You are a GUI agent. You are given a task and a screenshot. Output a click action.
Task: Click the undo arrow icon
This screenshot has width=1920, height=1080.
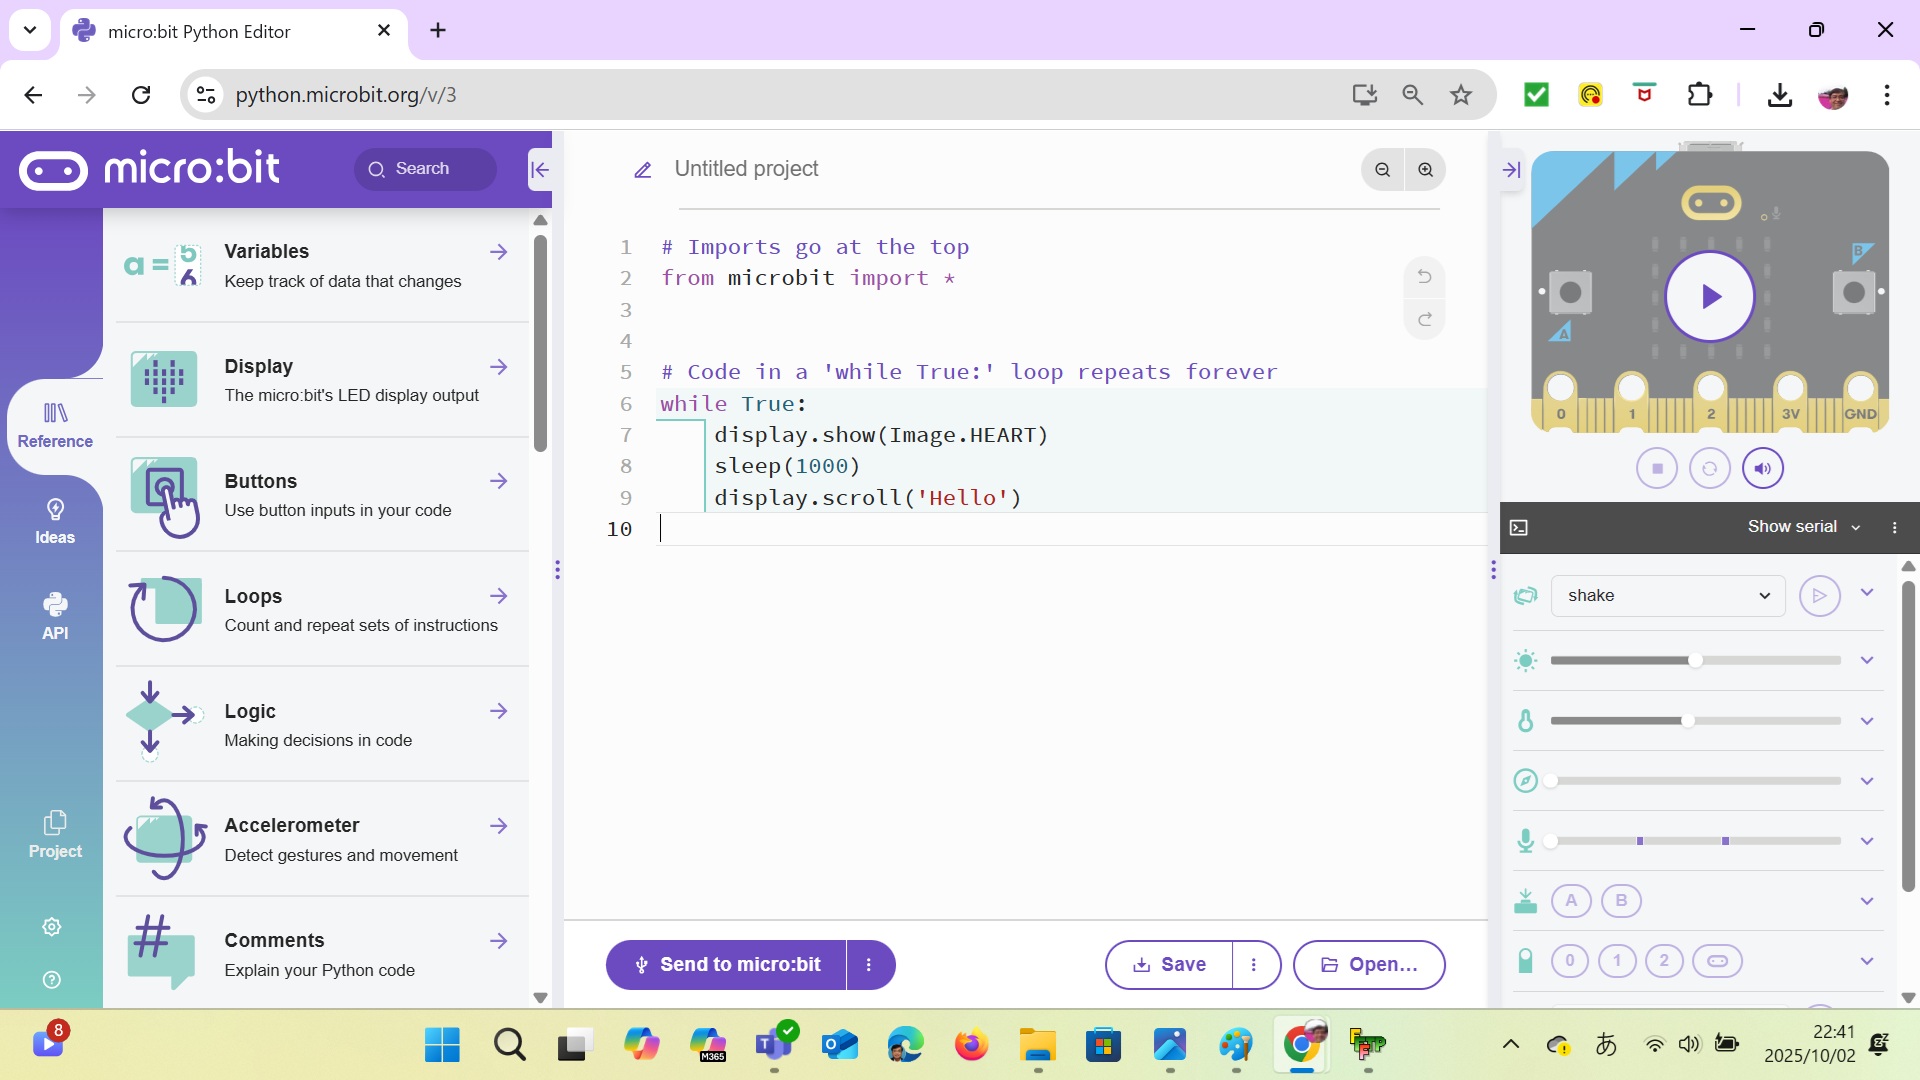1425,277
